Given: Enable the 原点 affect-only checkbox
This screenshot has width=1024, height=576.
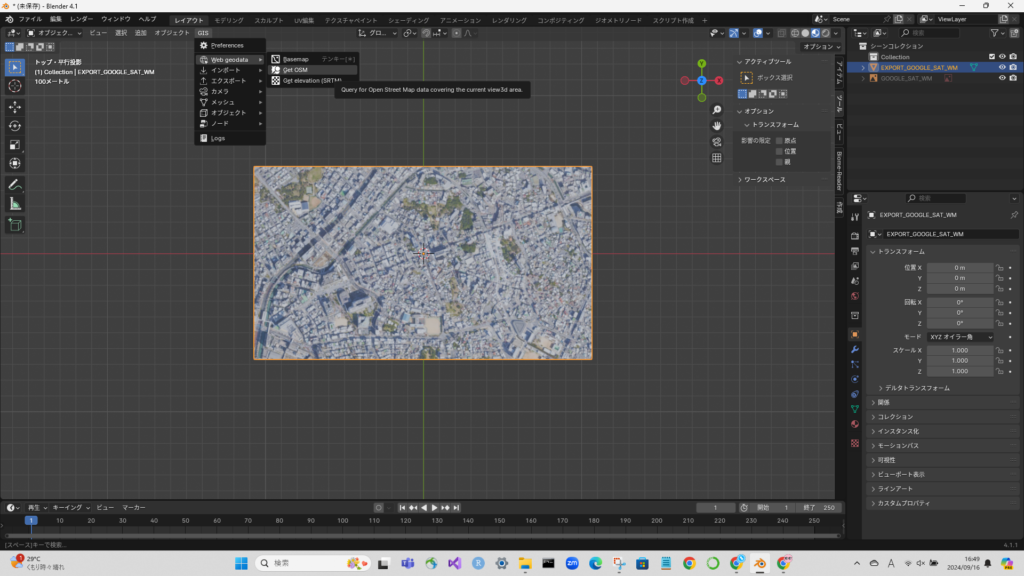Looking at the screenshot, I should tap(780, 141).
